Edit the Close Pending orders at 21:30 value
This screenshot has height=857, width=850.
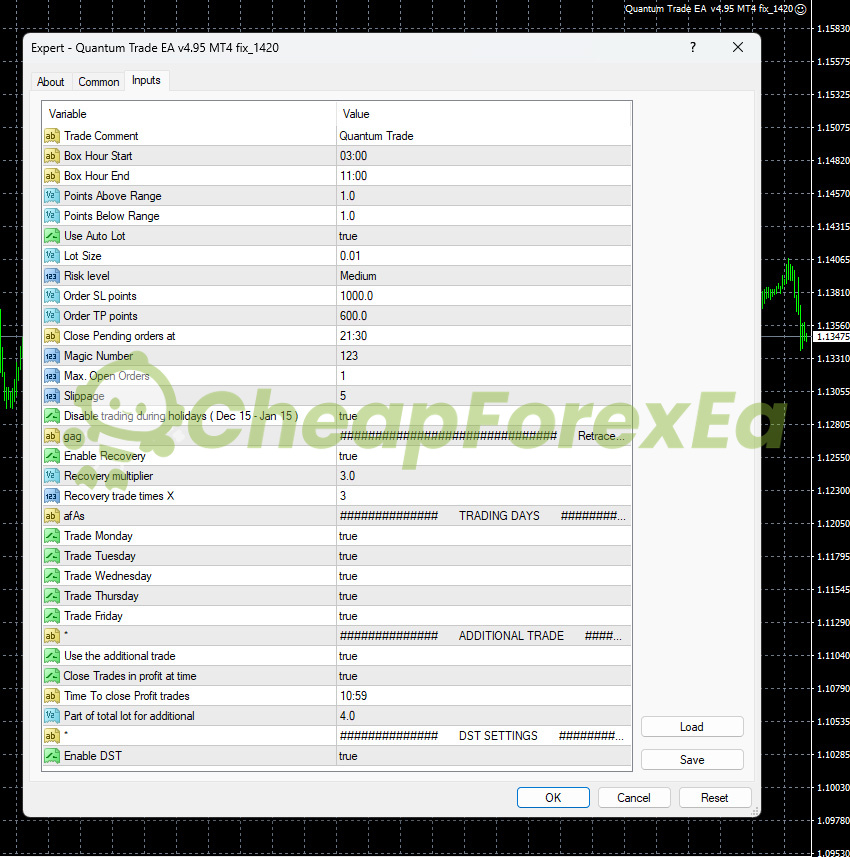click(x=484, y=336)
